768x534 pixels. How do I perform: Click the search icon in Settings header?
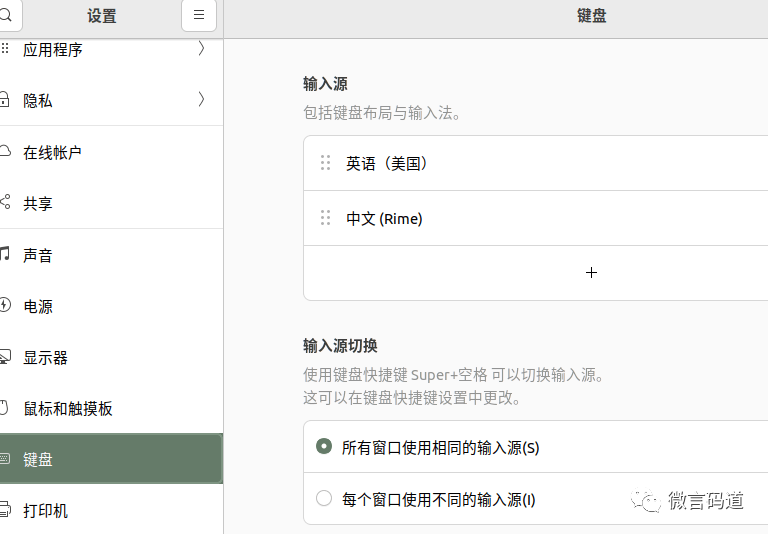[x=4, y=15]
